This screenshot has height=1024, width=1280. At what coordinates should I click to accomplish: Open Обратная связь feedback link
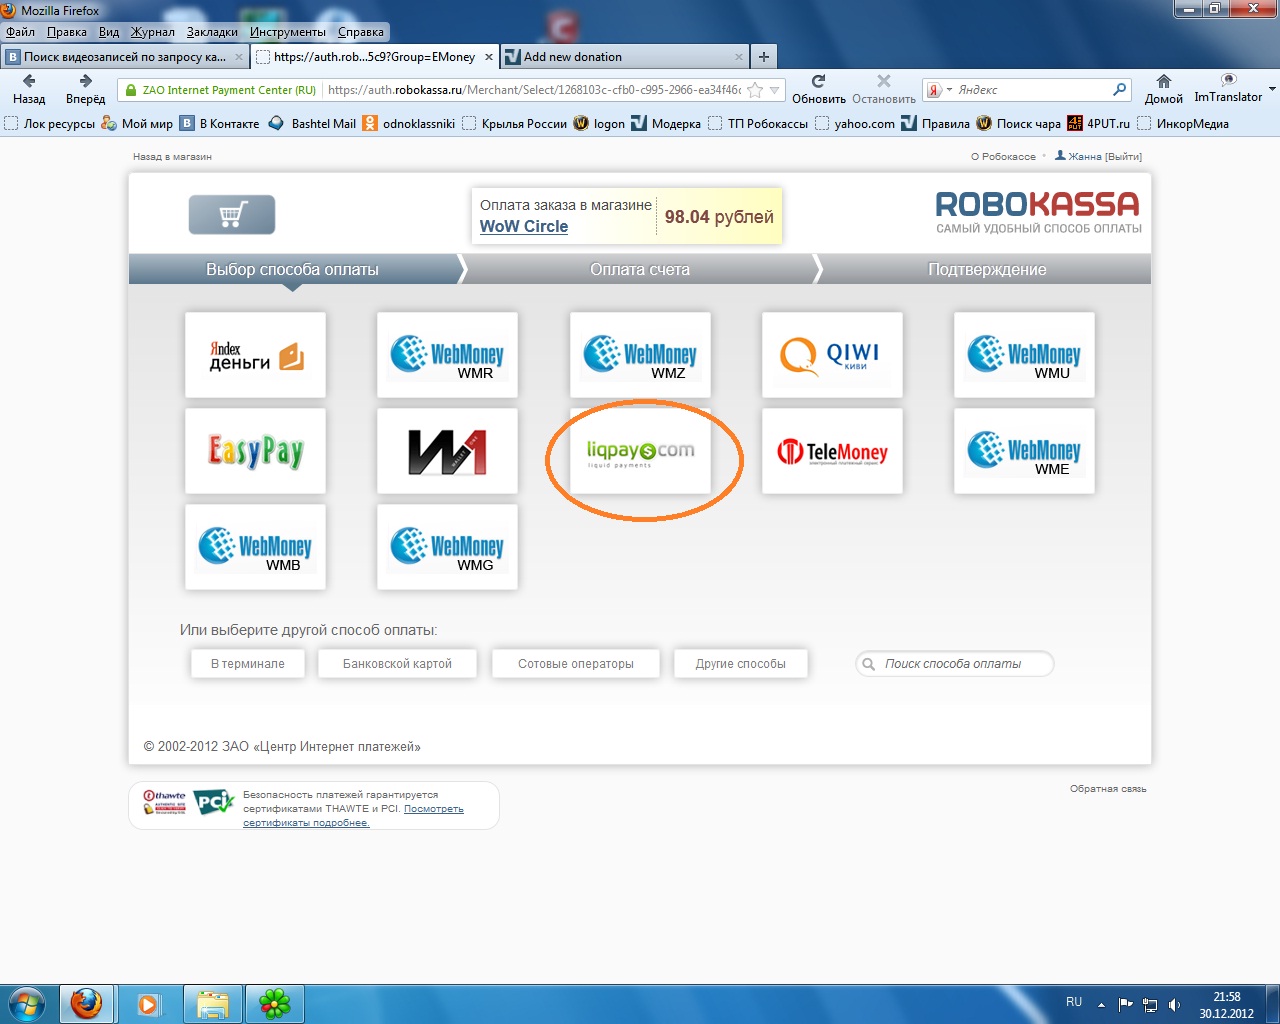tap(1108, 789)
